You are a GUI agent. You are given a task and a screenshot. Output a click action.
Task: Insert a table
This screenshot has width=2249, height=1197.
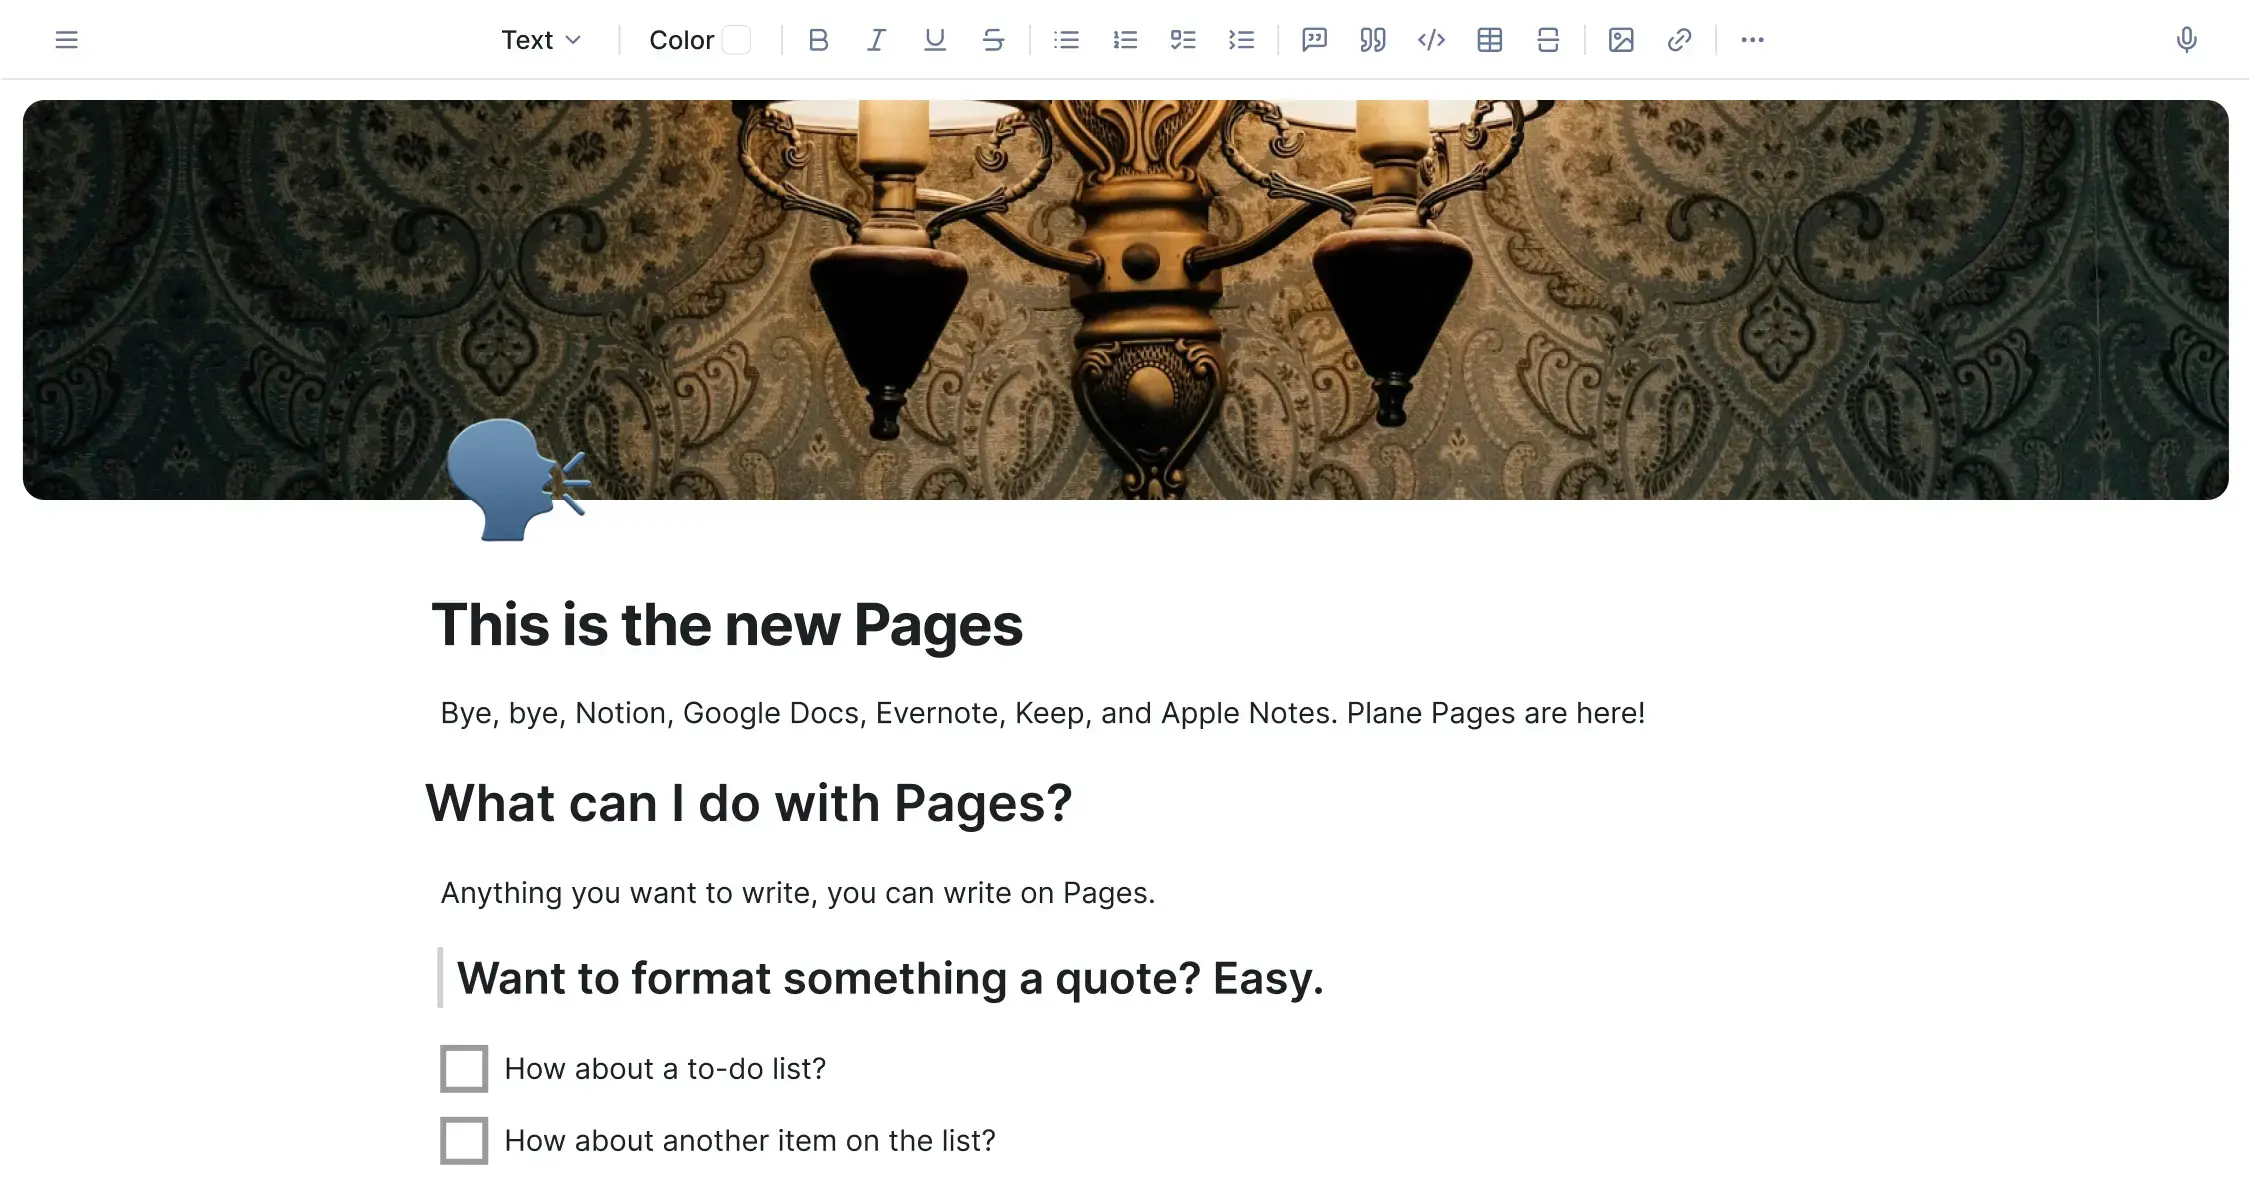tap(1489, 40)
